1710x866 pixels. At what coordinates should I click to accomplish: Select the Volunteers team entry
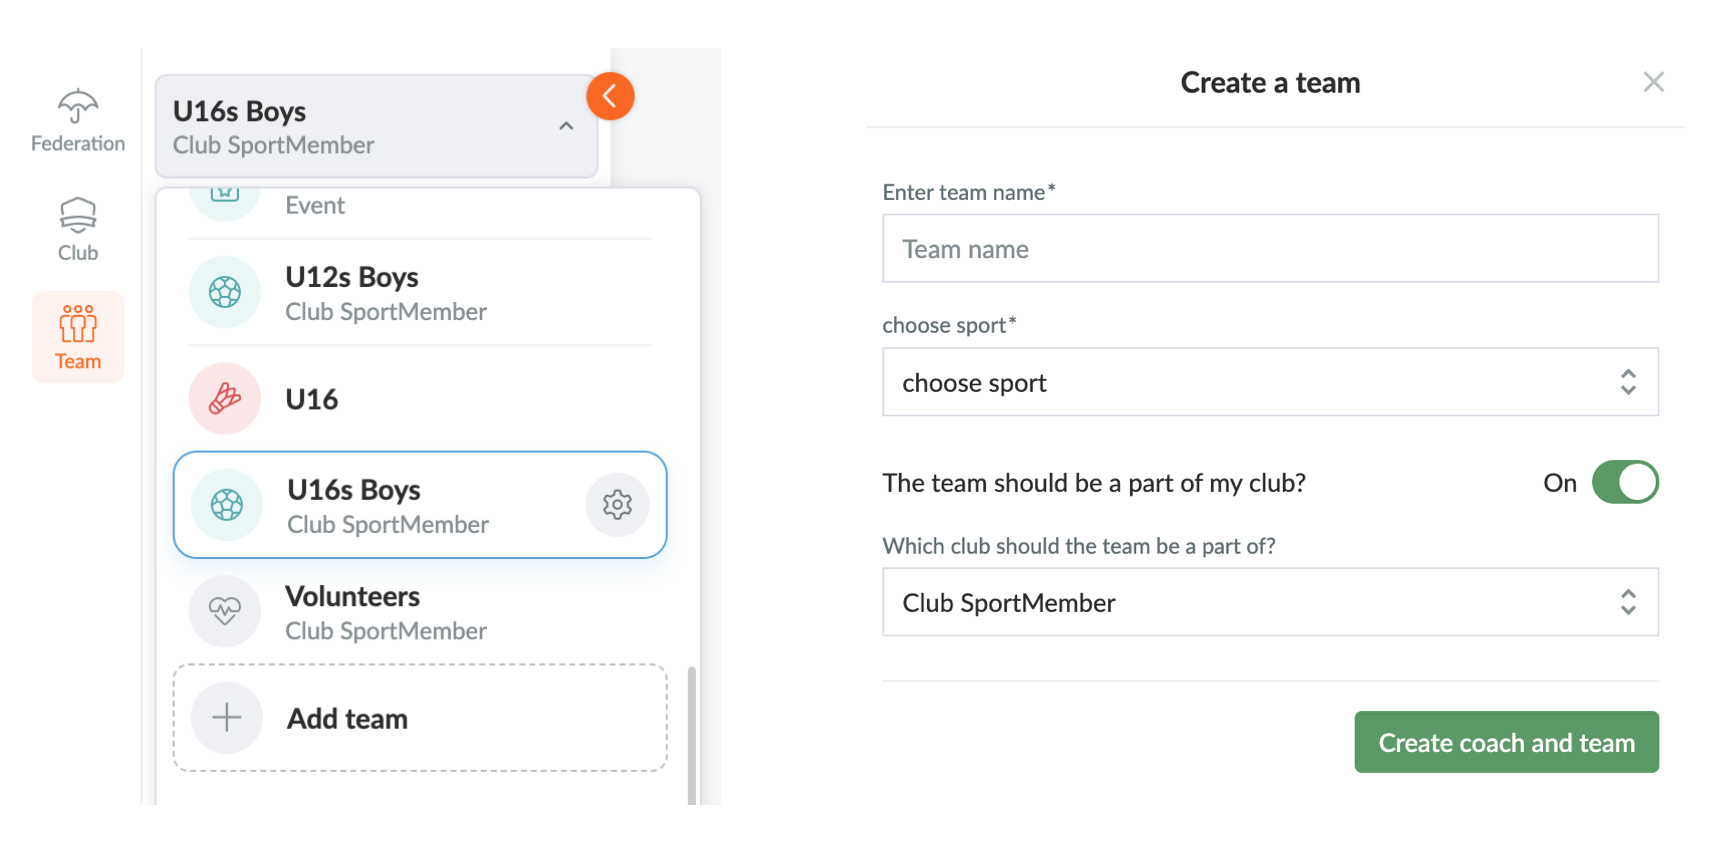420,612
